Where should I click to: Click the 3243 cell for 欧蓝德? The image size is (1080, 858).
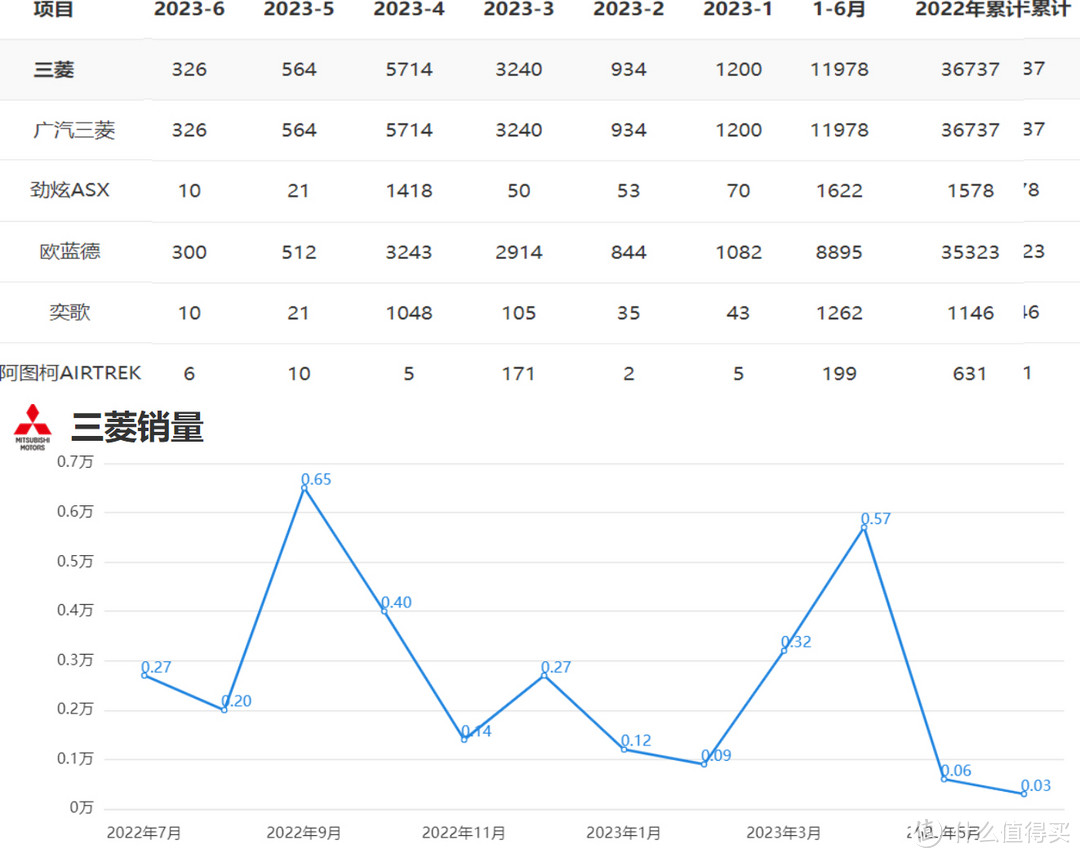click(409, 252)
